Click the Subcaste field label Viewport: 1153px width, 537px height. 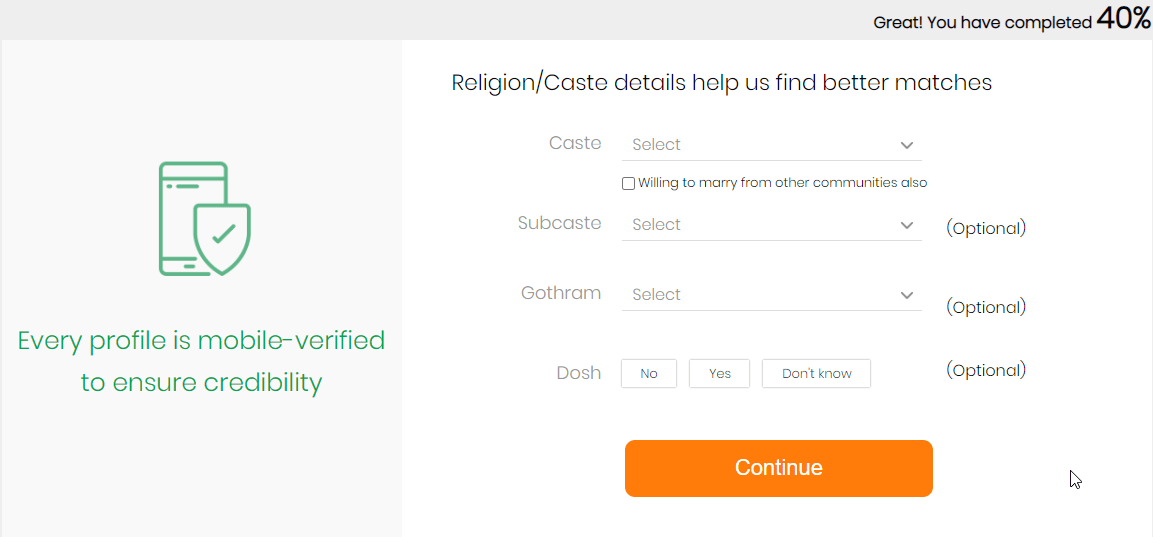[560, 223]
